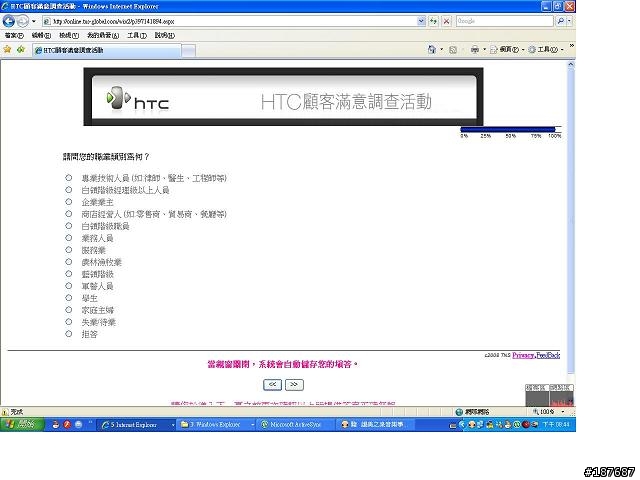Screen dimensions: 640x480
Task: Click the HTC logo in the banner
Action: (138, 98)
